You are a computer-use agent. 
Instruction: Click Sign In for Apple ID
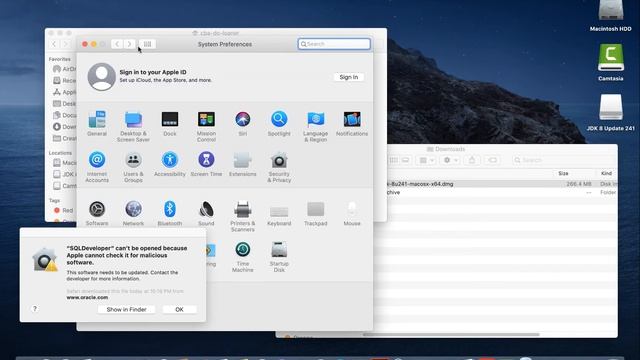click(x=349, y=77)
